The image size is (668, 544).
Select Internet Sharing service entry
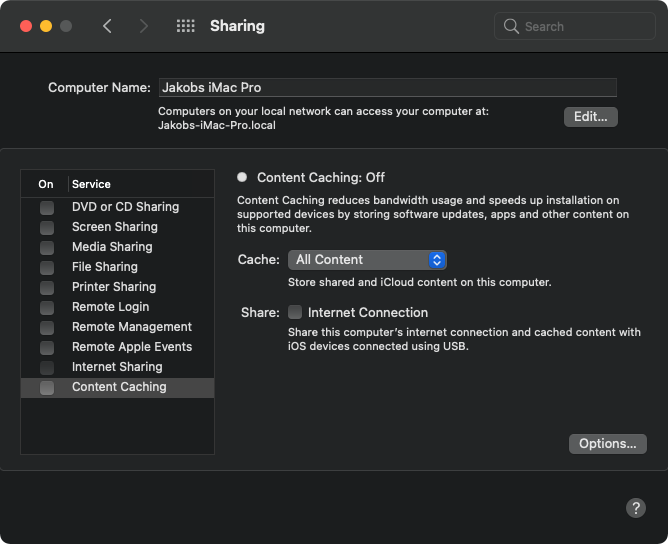click(x=117, y=367)
